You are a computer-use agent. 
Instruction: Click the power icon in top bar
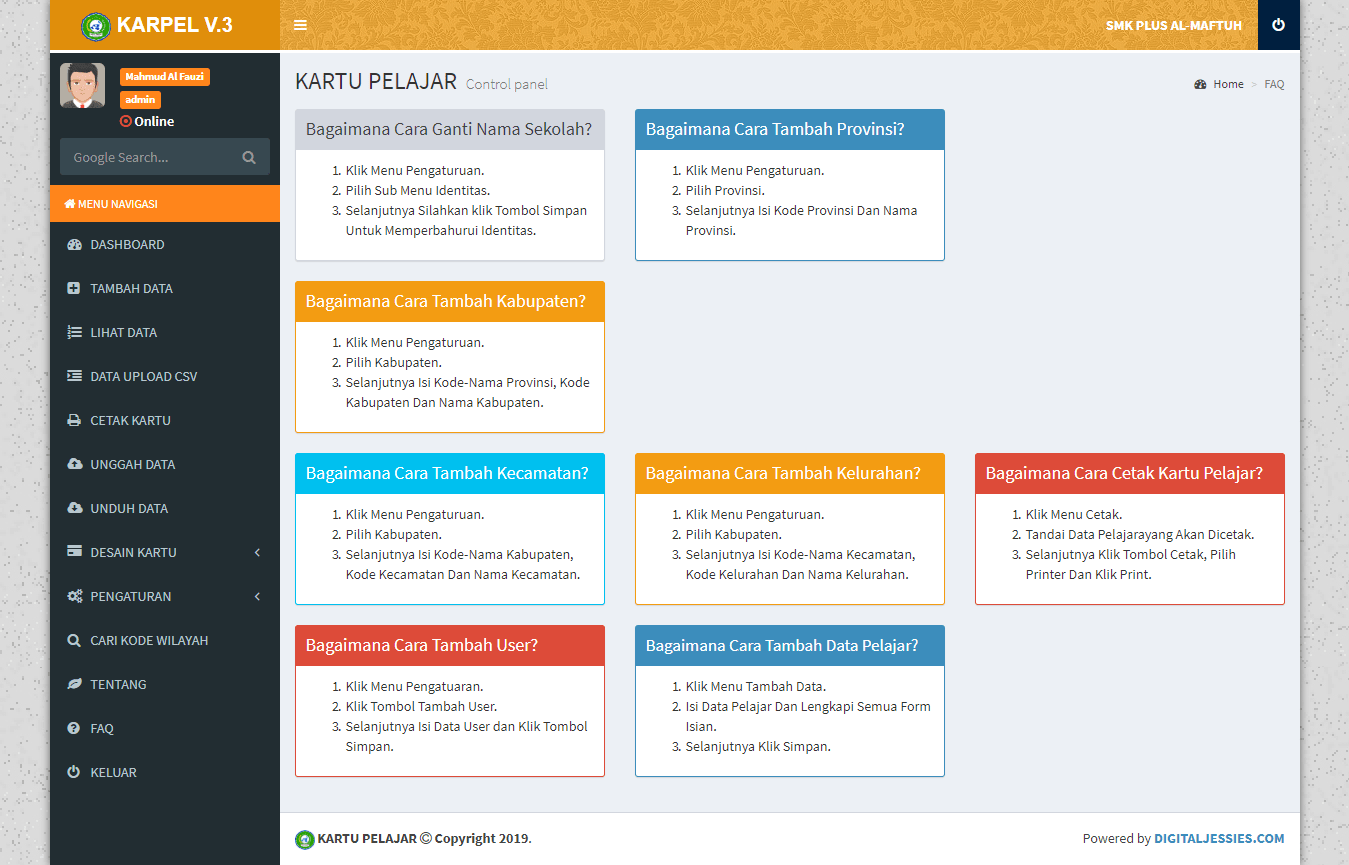coord(1278,25)
